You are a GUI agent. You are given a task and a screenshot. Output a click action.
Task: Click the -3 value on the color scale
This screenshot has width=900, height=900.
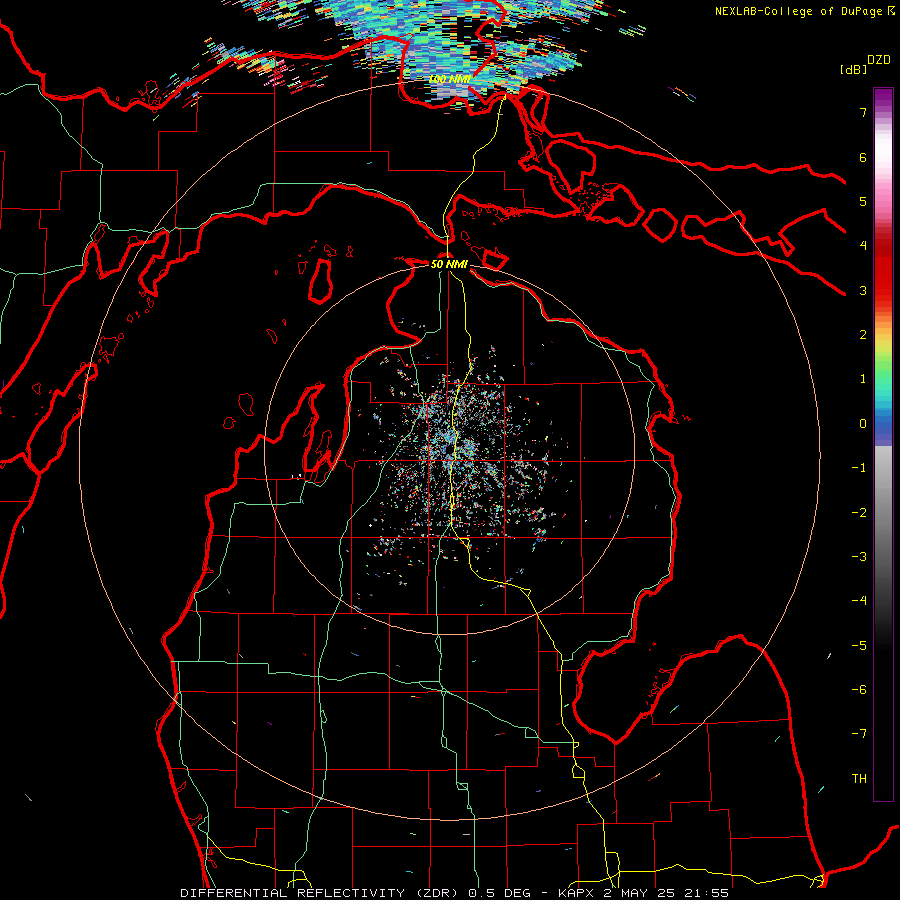[859, 557]
